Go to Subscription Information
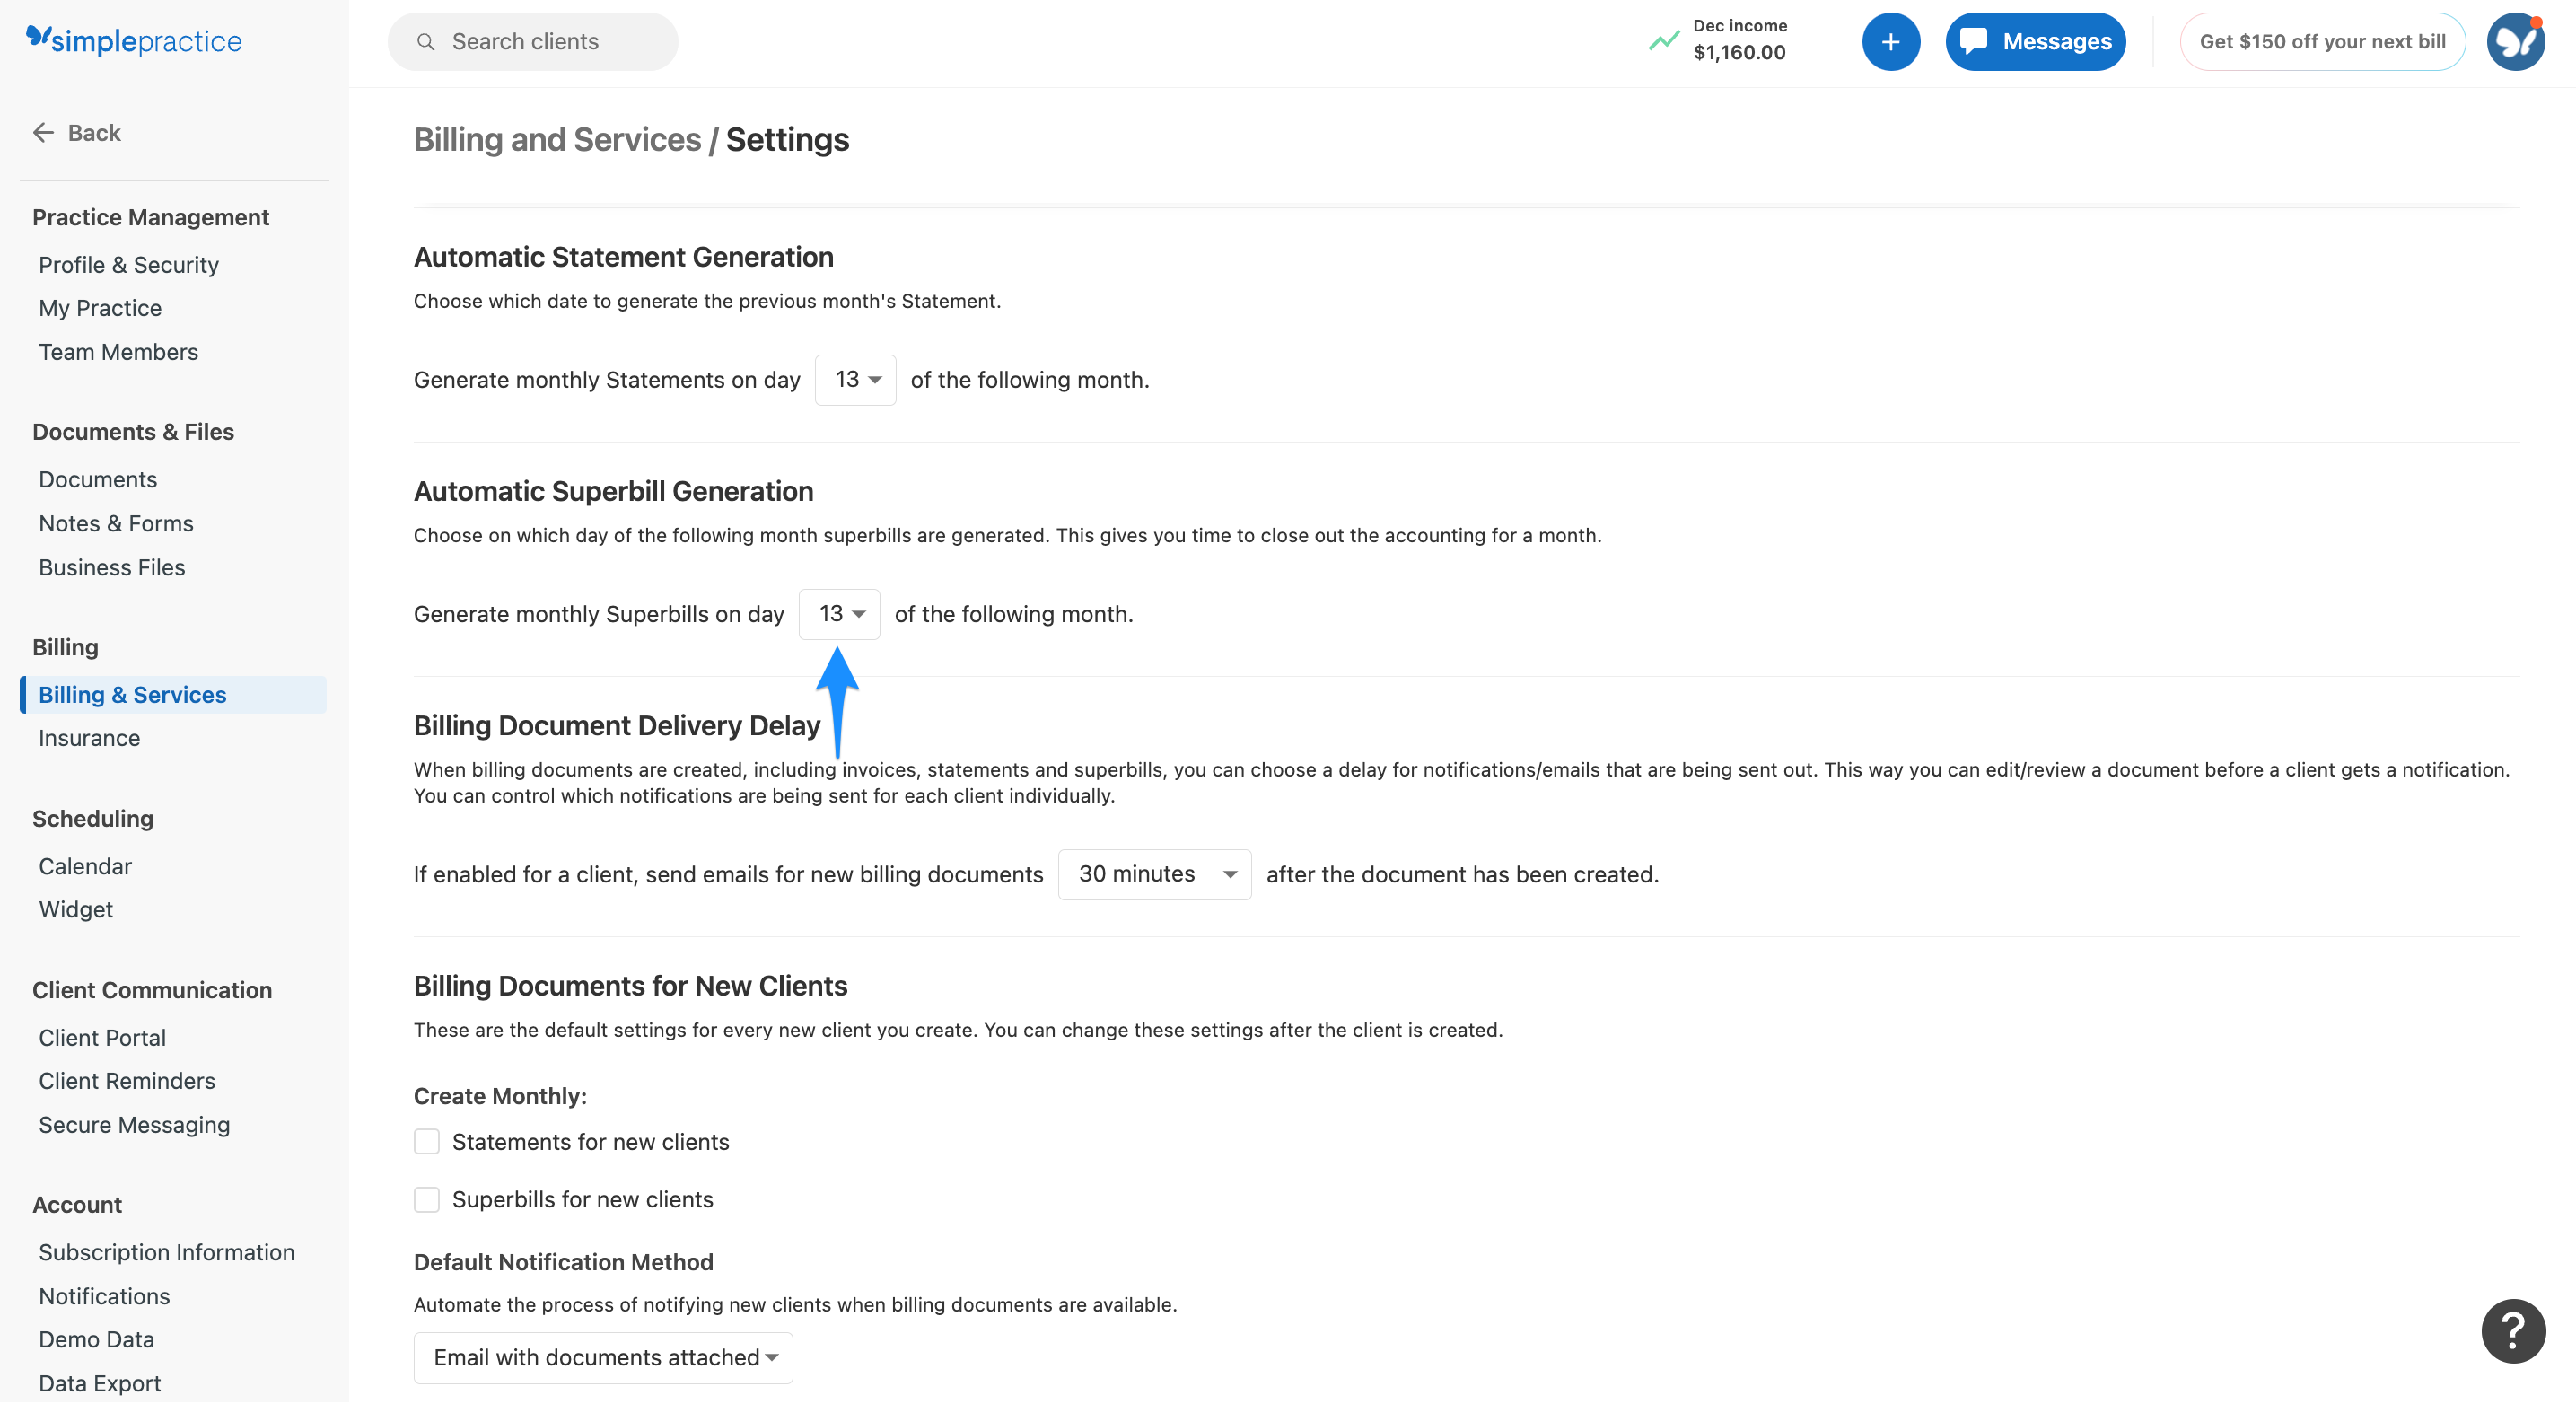 tap(166, 1251)
